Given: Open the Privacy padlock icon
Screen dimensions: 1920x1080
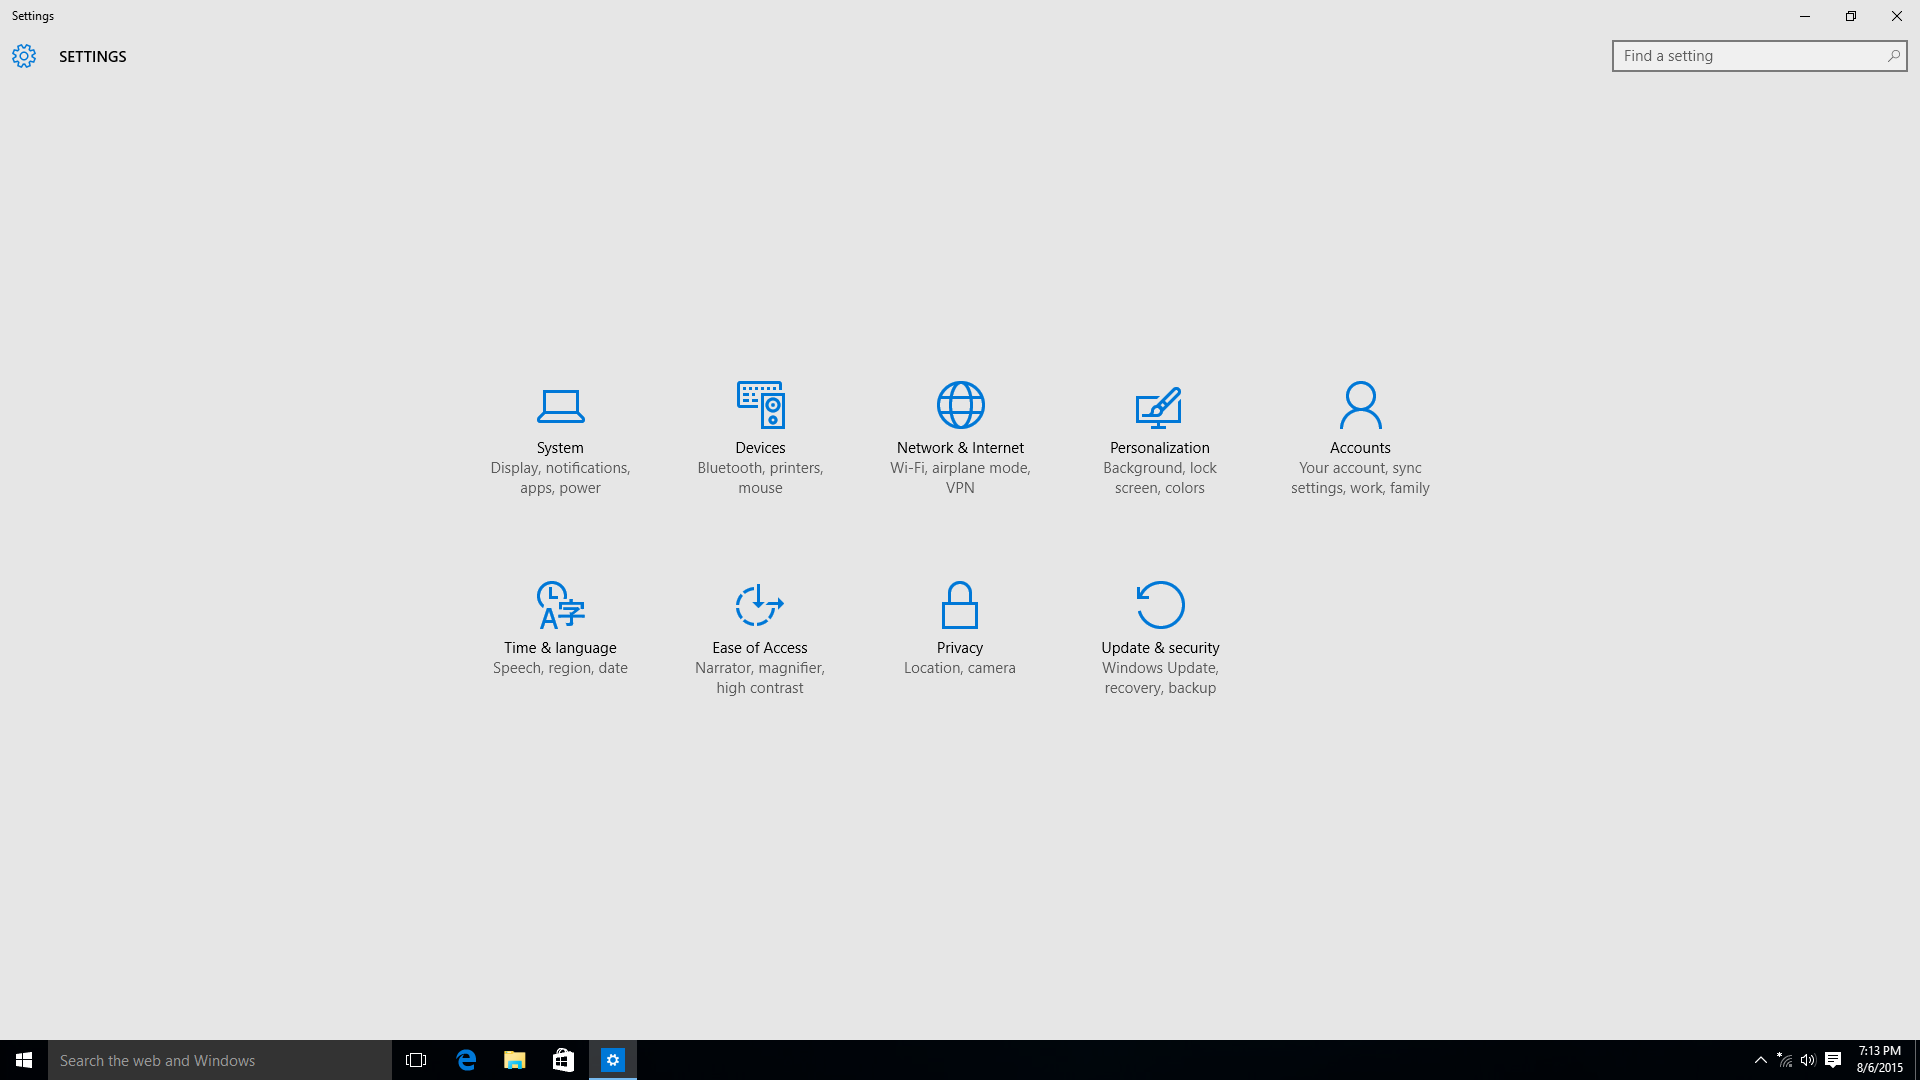Looking at the screenshot, I should (x=960, y=605).
